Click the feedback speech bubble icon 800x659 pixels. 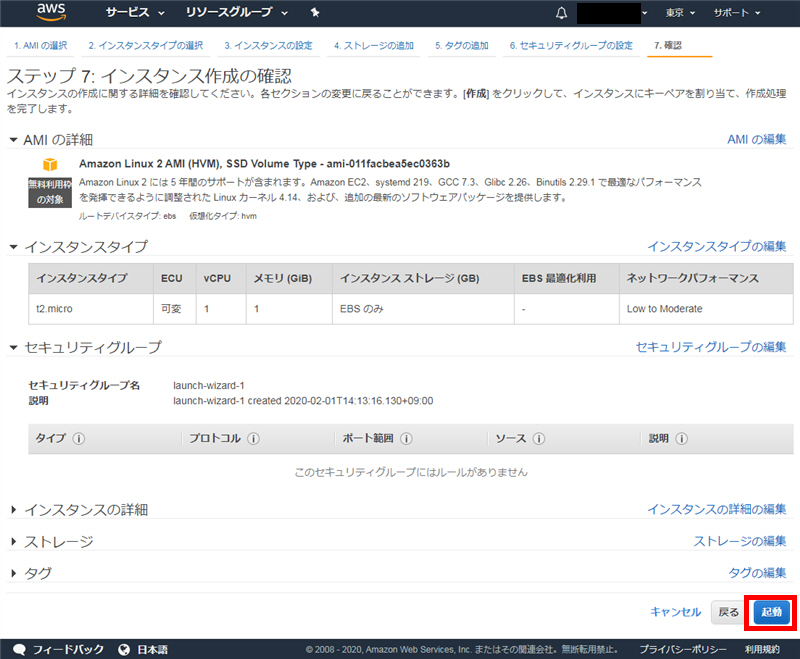click(x=19, y=649)
